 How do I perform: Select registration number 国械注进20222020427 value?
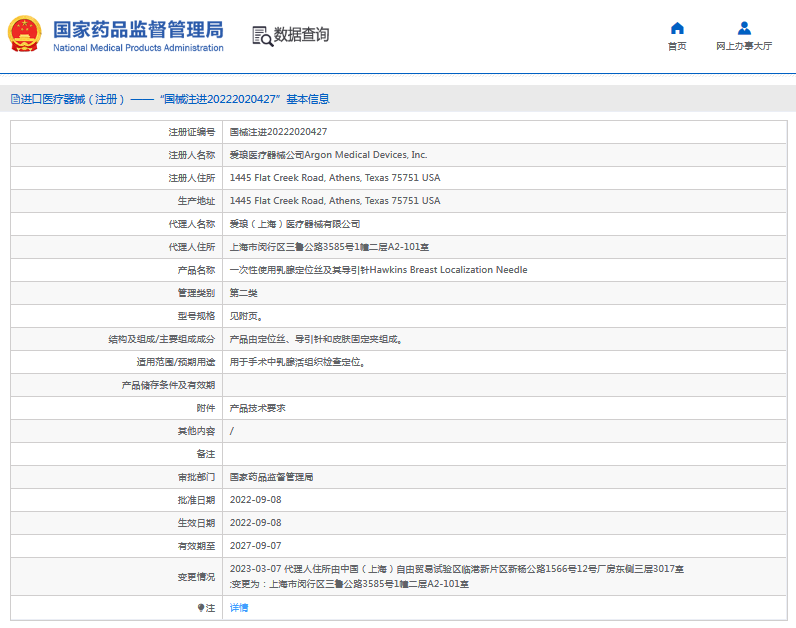pos(278,132)
